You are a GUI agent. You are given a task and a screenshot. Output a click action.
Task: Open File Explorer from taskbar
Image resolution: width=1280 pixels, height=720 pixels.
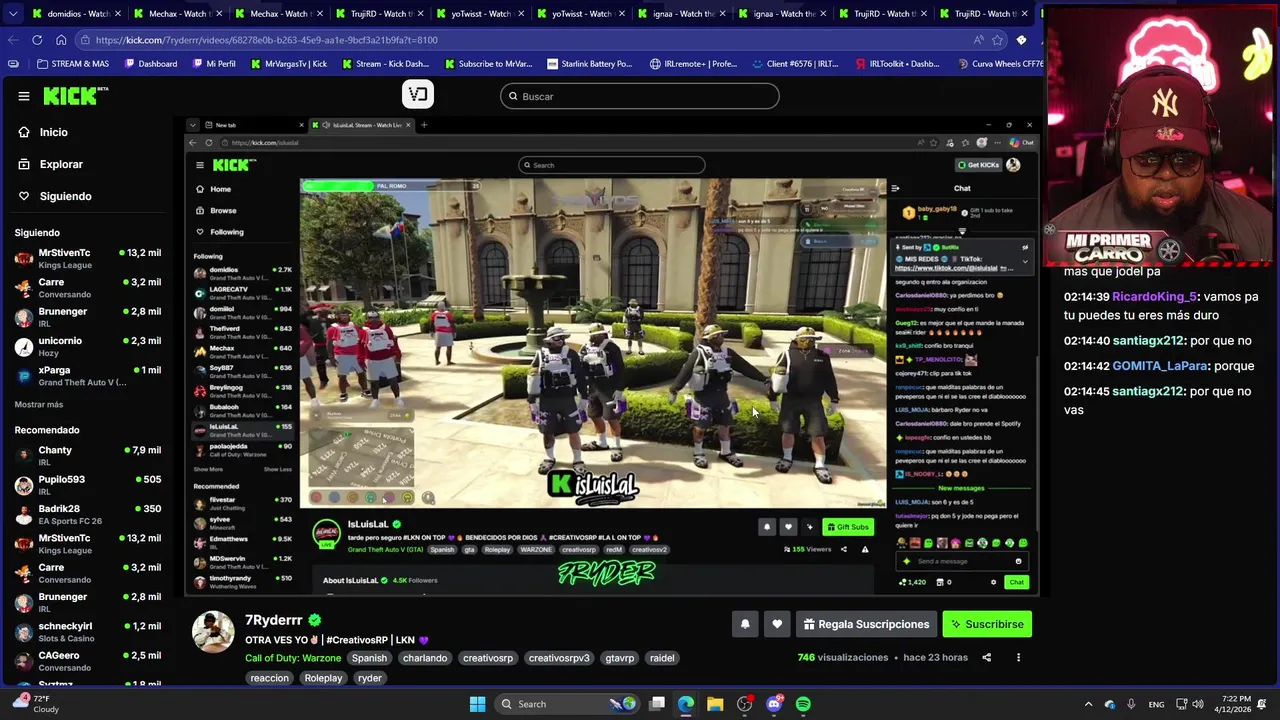(x=715, y=704)
